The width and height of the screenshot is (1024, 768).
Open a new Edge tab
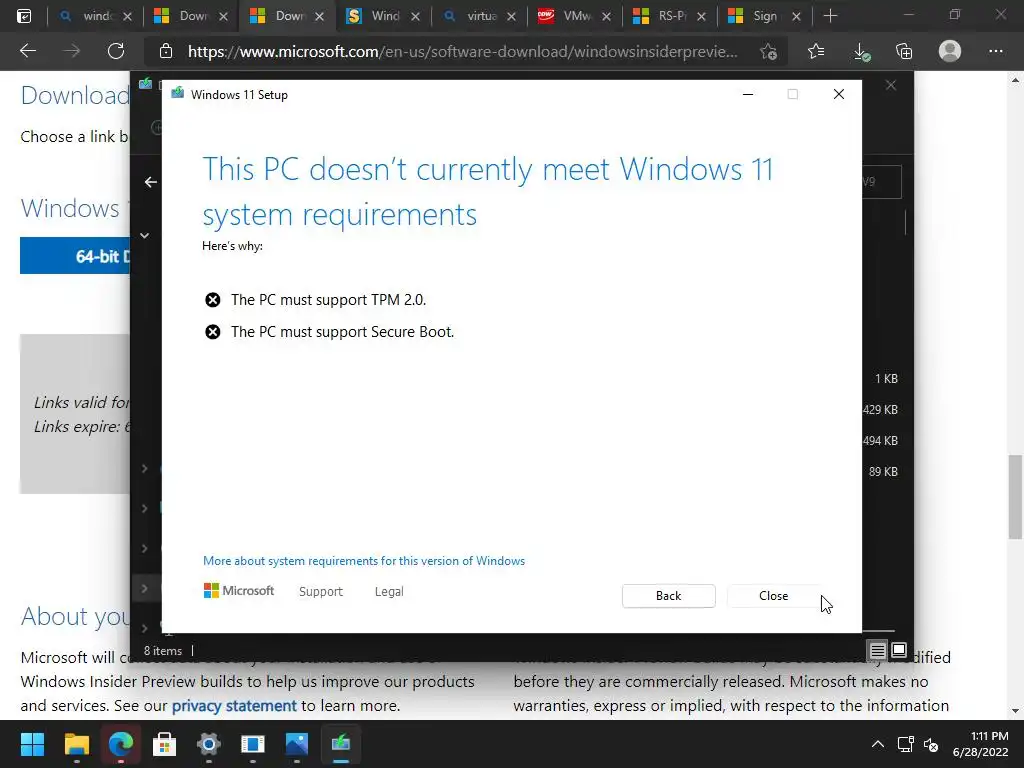tap(831, 16)
